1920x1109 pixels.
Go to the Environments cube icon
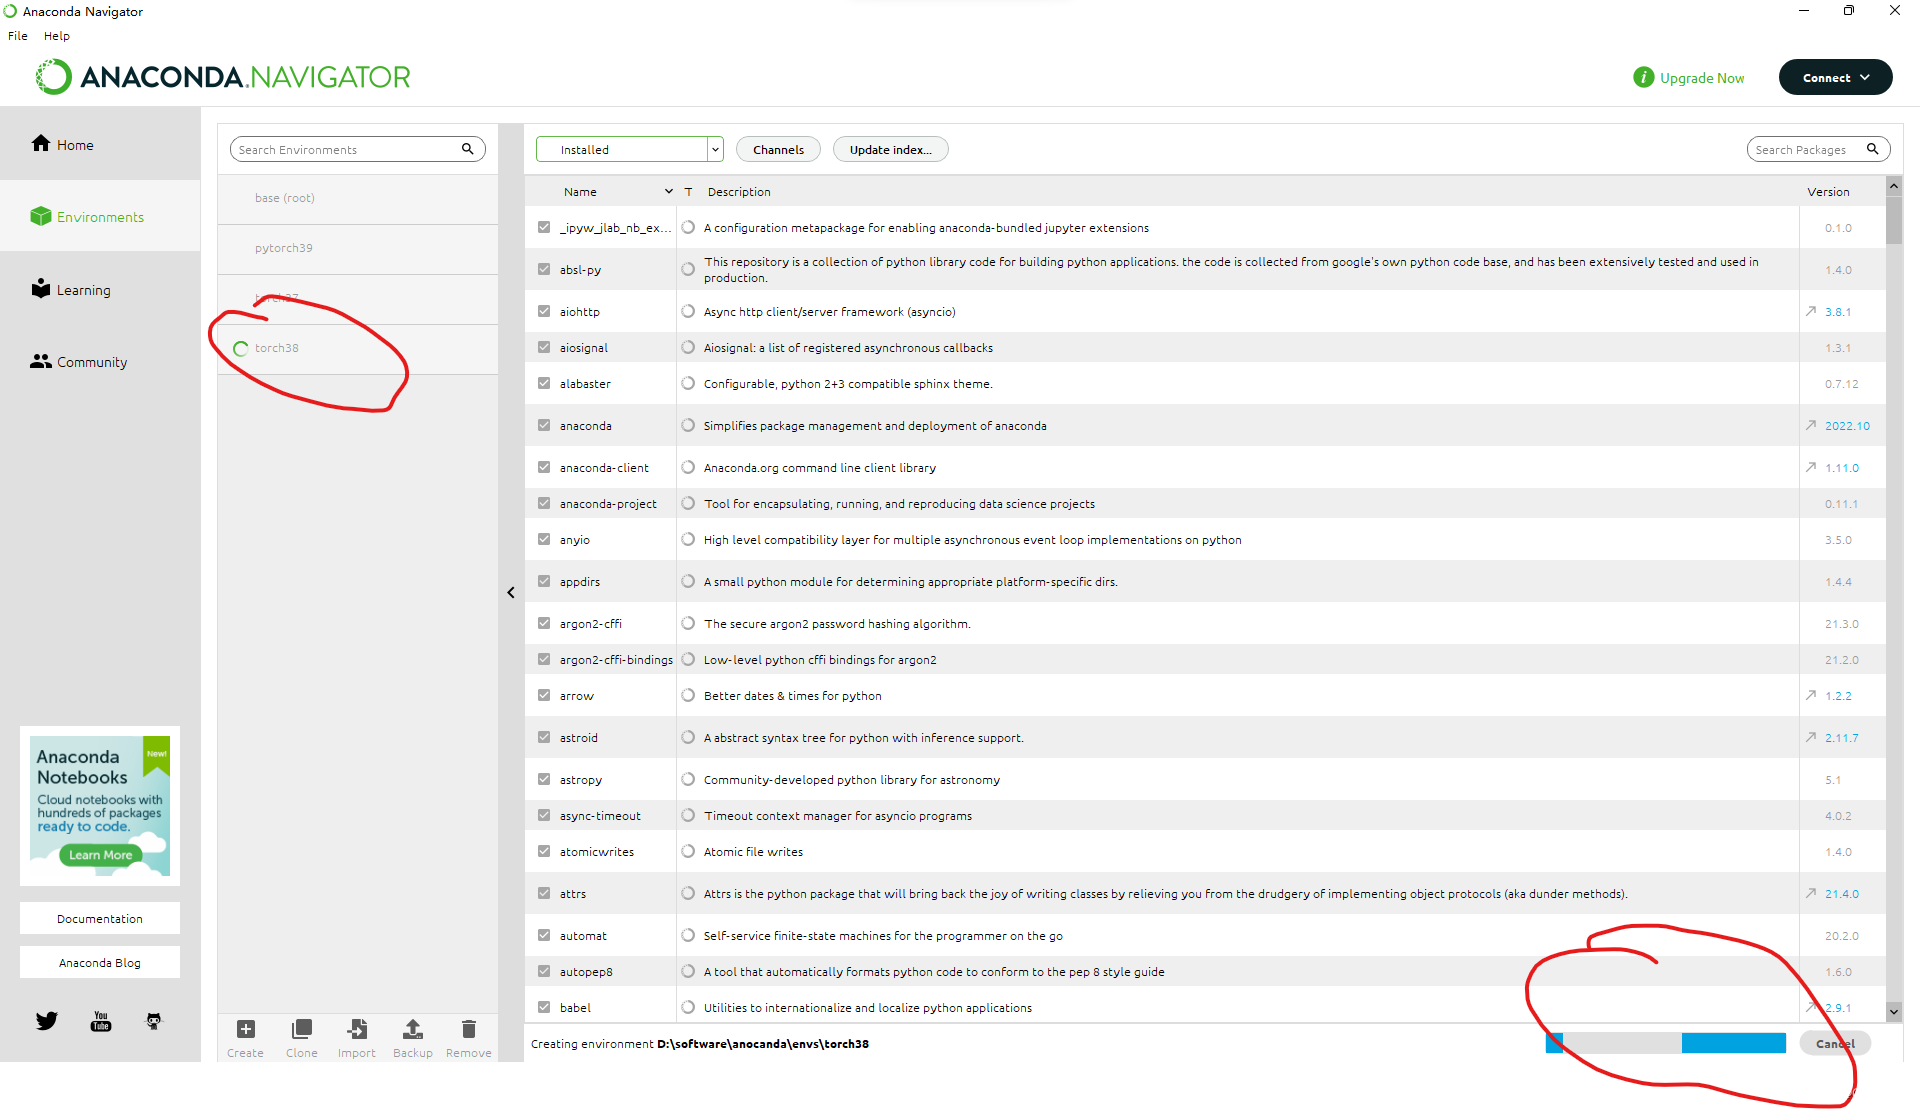(40, 216)
